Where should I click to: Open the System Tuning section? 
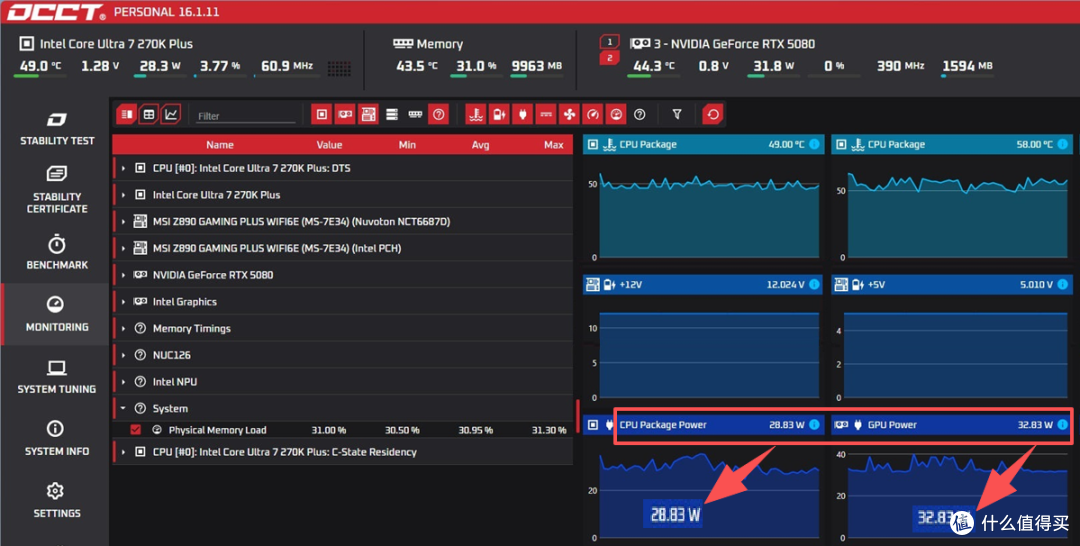[56, 377]
